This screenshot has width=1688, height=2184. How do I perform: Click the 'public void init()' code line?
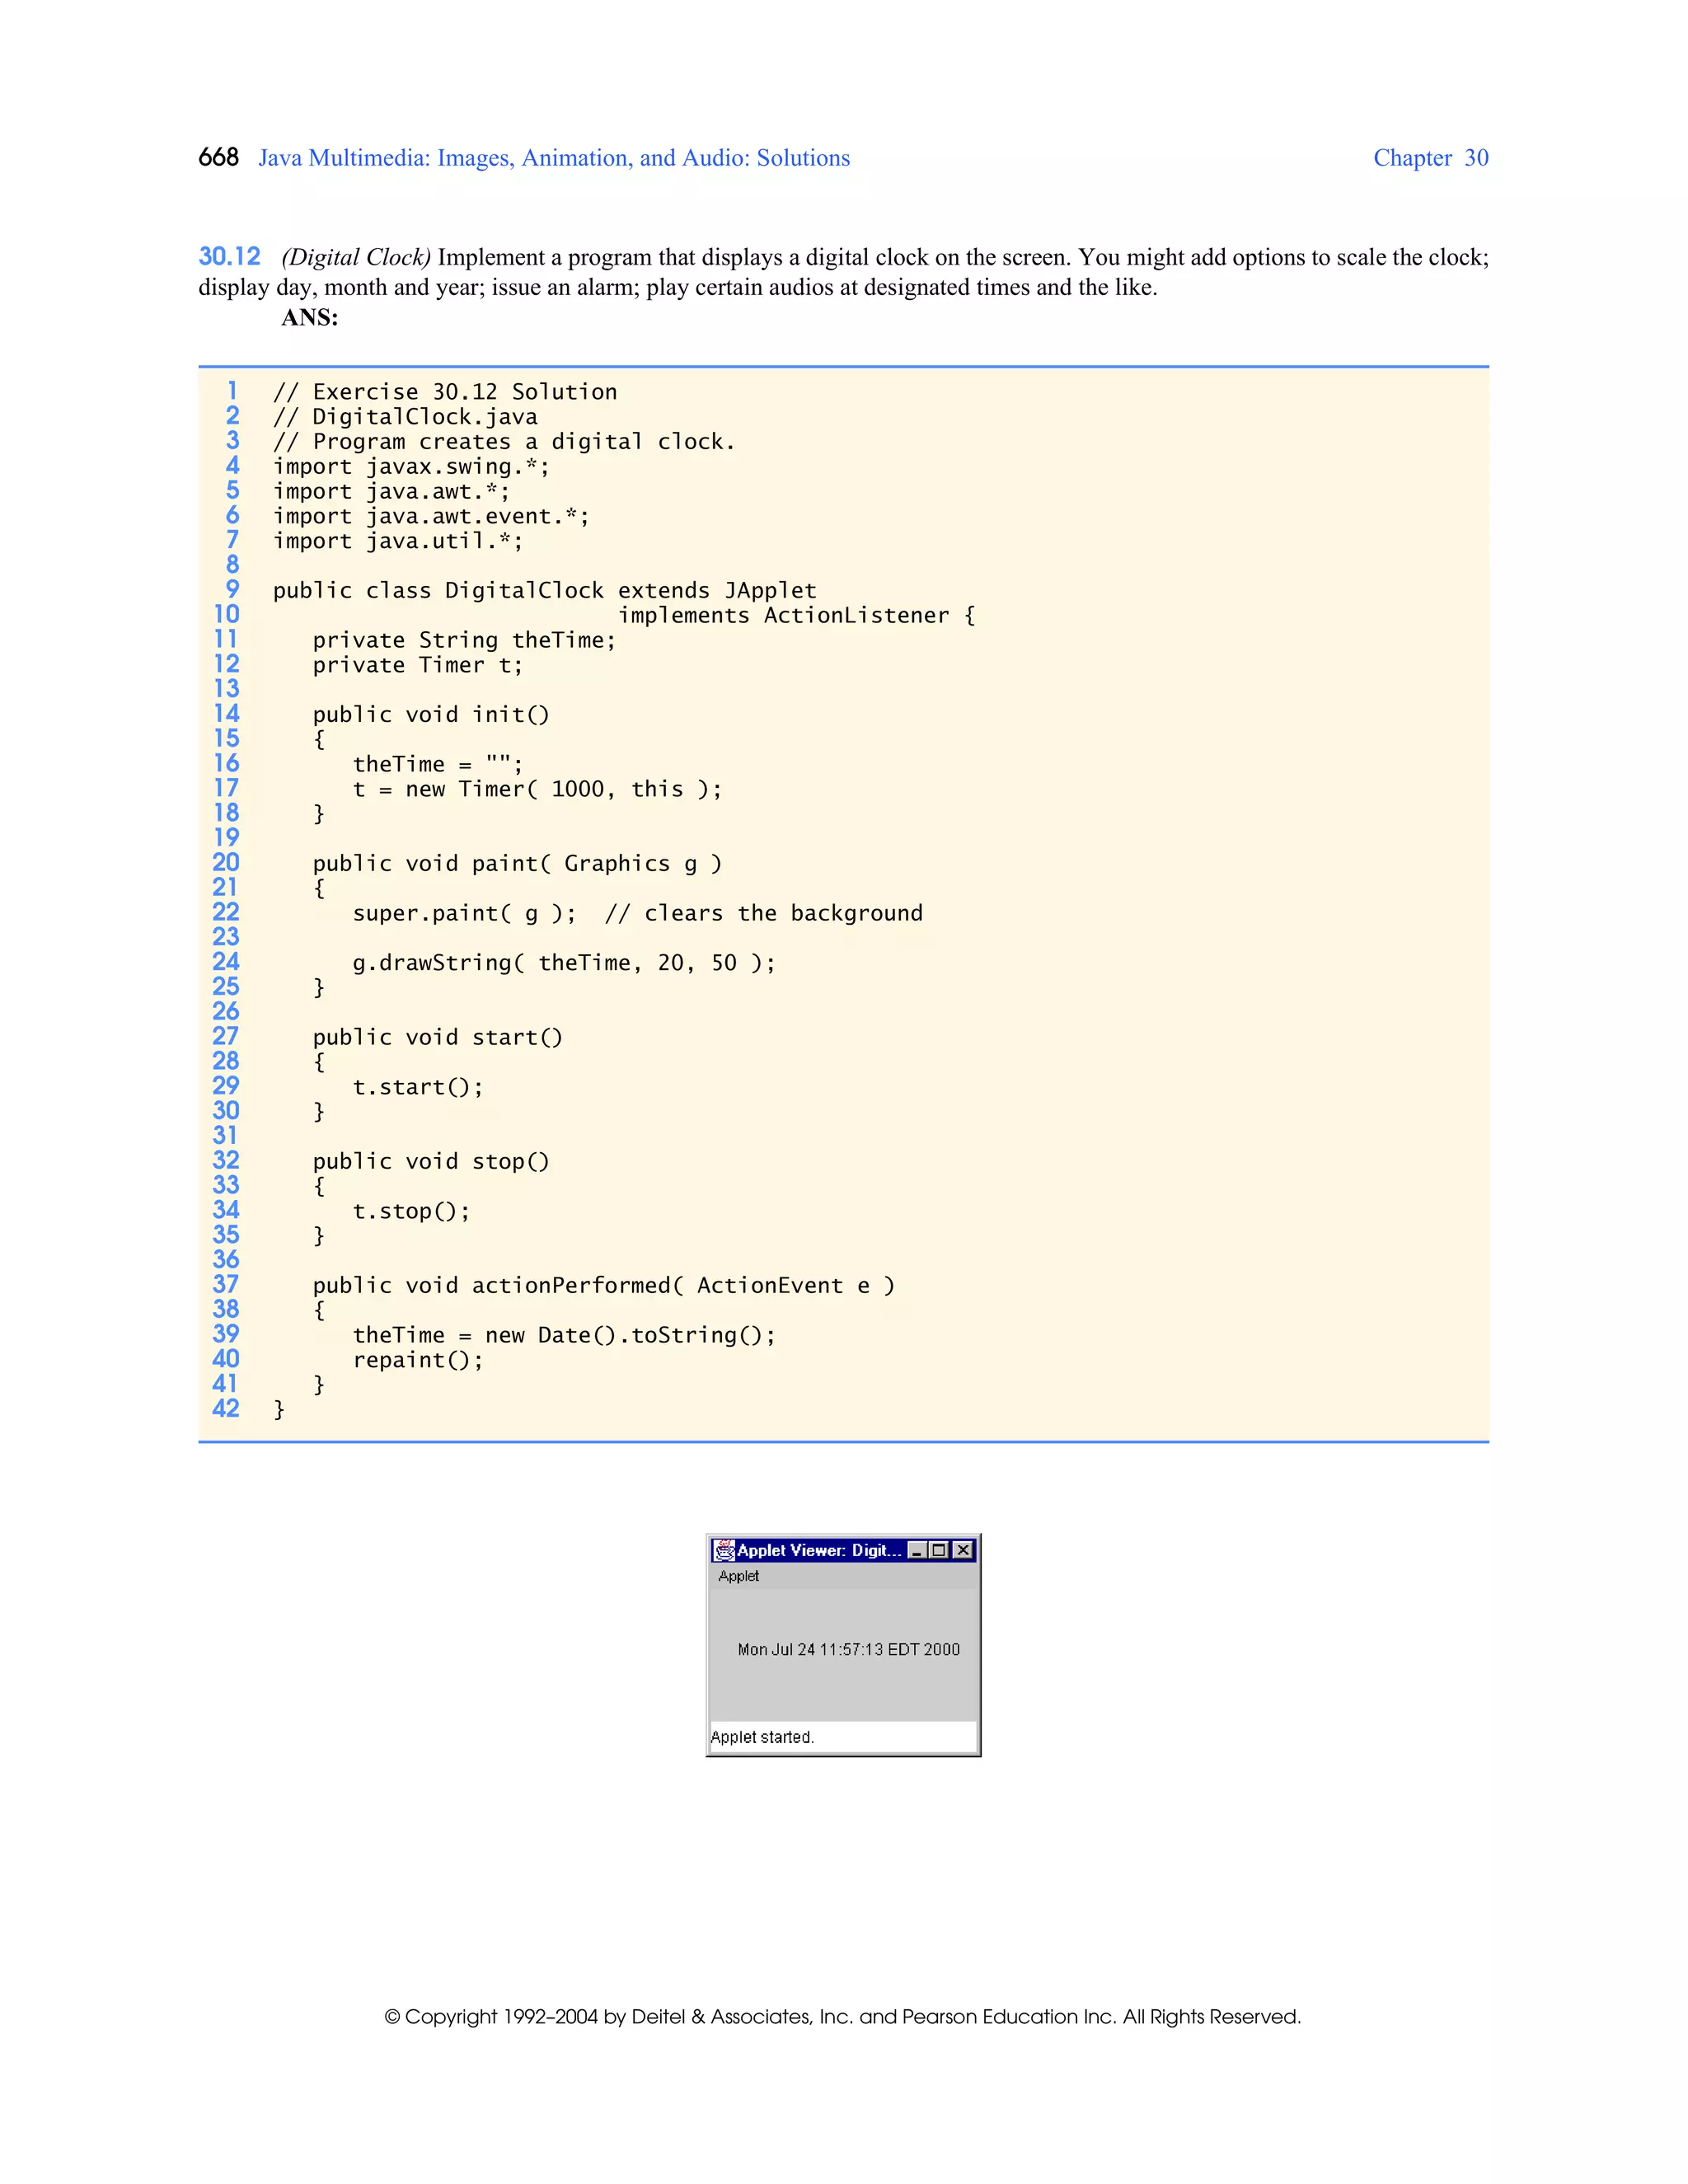tap(431, 714)
